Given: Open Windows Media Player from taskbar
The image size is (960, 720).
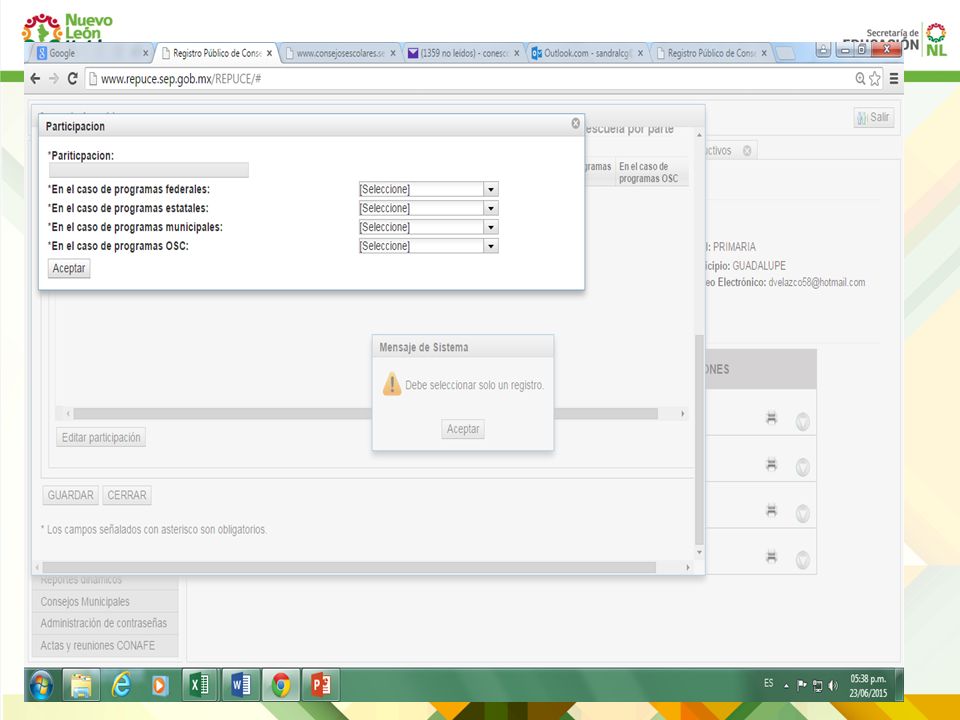Looking at the screenshot, I should [160, 685].
